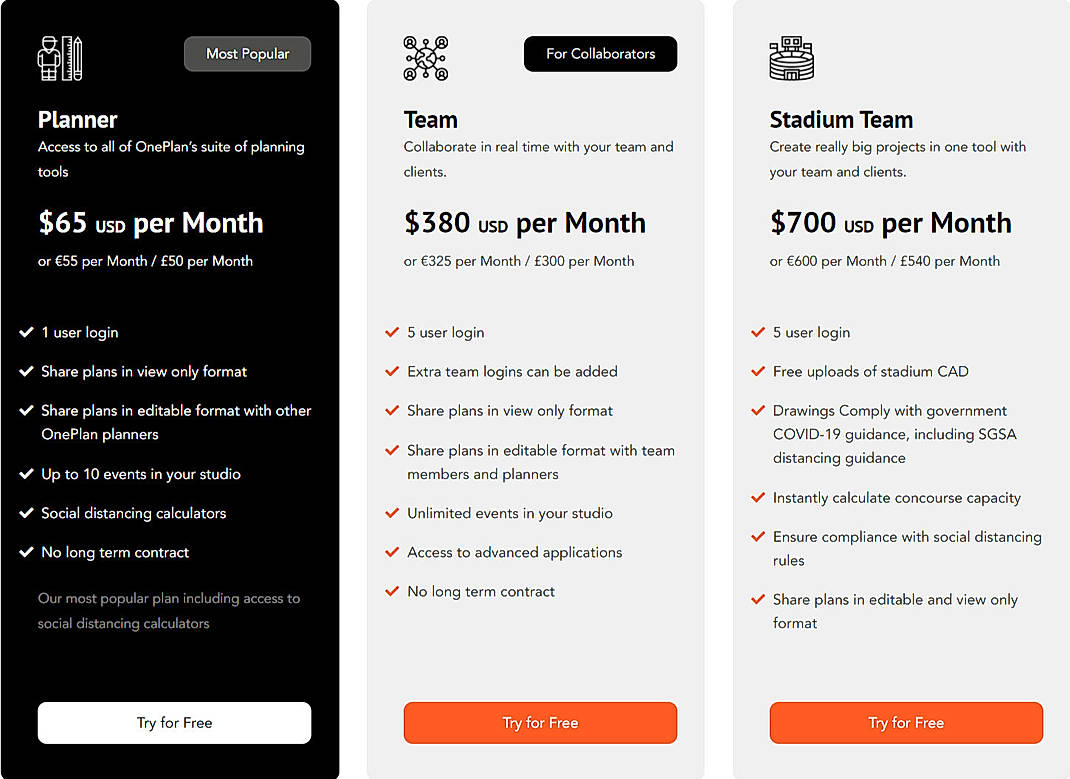Click the checkmark beside "Free uploads of stadium CAD"
Screen dimensions: 1070x779
pyautogui.click(x=757, y=371)
